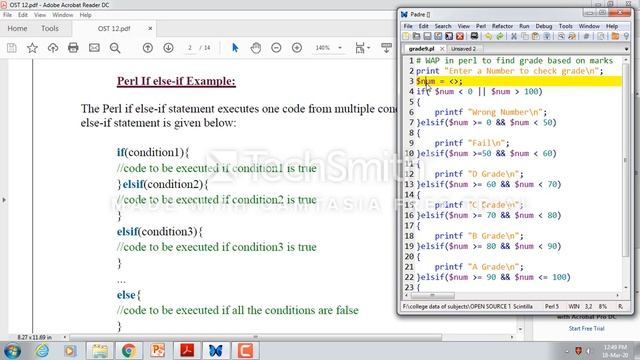Screen dimensions: 640x360
Task: Click the yellow Undo arrow in Padre
Action: coord(489,36)
